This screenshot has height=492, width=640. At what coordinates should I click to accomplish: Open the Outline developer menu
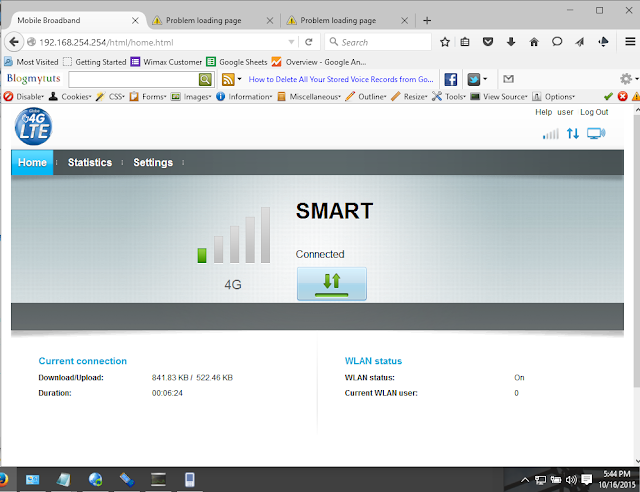pyautogui.click(x=366, y=97)
